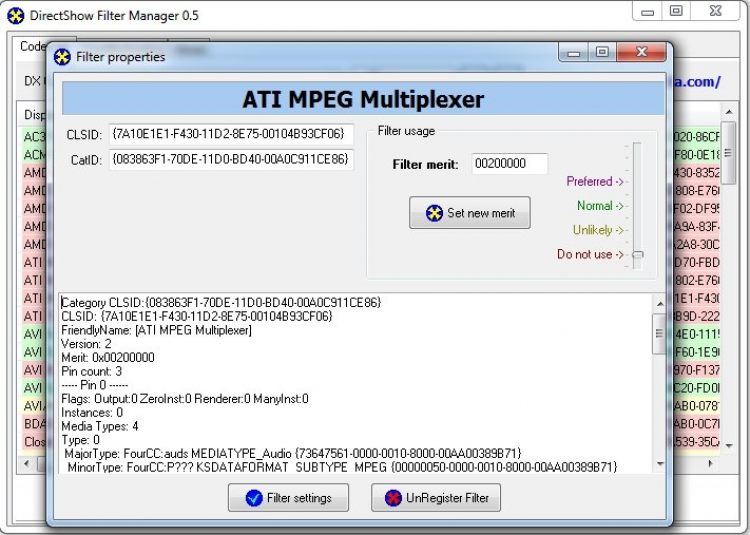The width and height of the screenshot is (750, 535).
Task: Click the AC3 row in main window list
Action: (x=34, y=137)
